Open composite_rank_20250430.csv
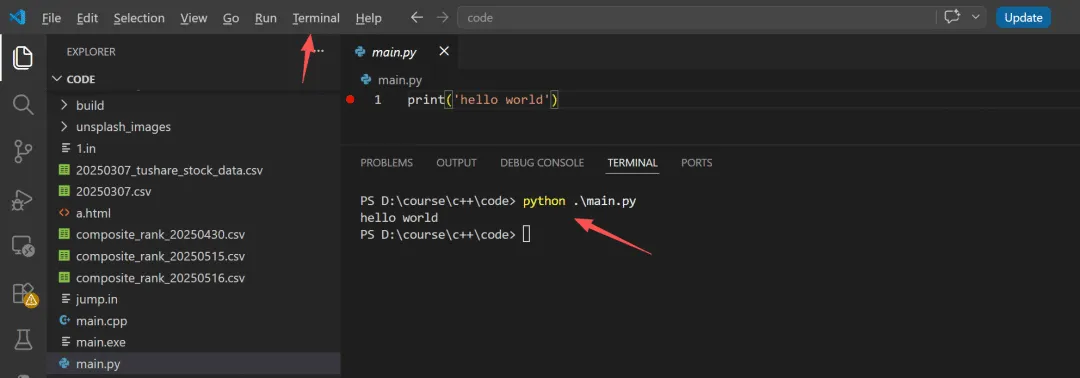1080x378 pixels. tap(194, 235)
